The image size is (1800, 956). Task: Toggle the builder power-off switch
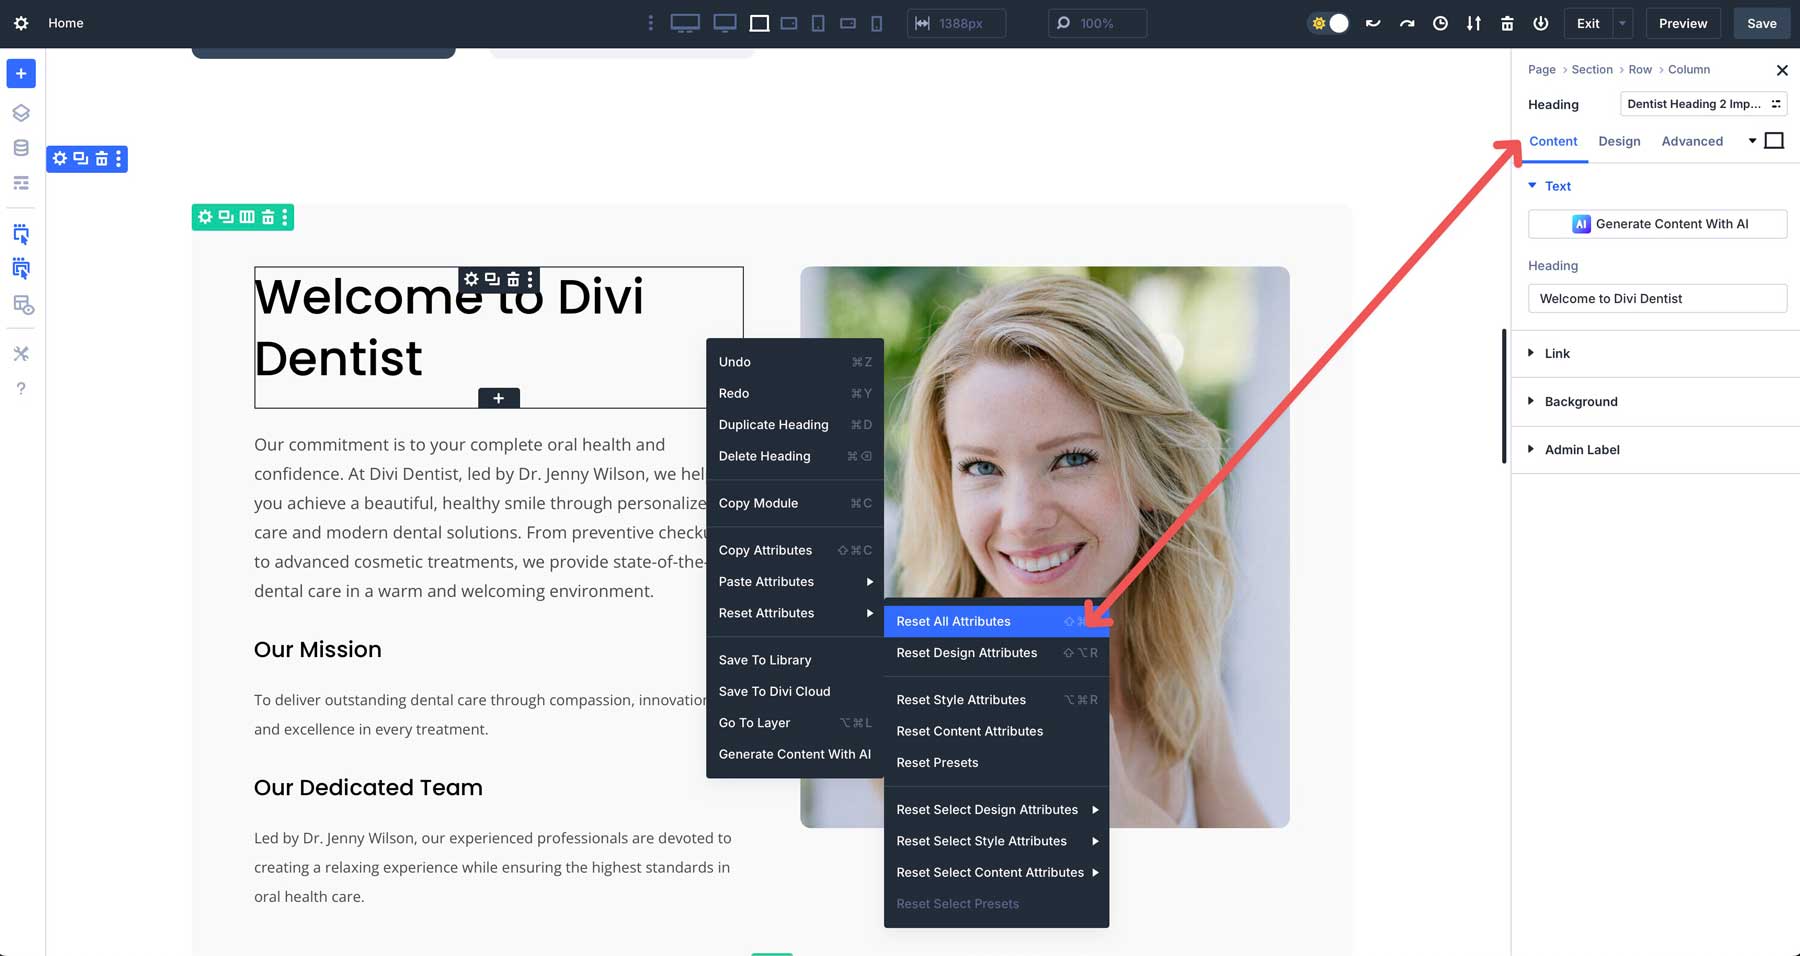(1540, 23)
